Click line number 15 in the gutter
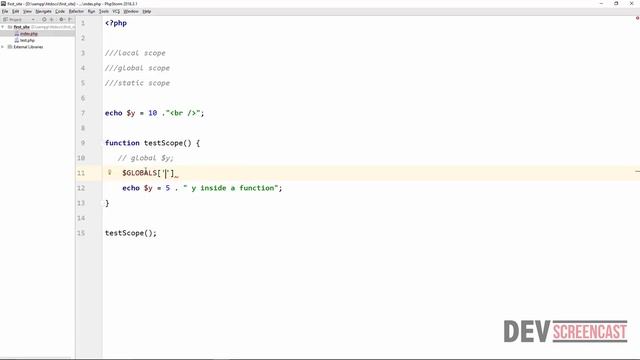 tap(81, 233)
